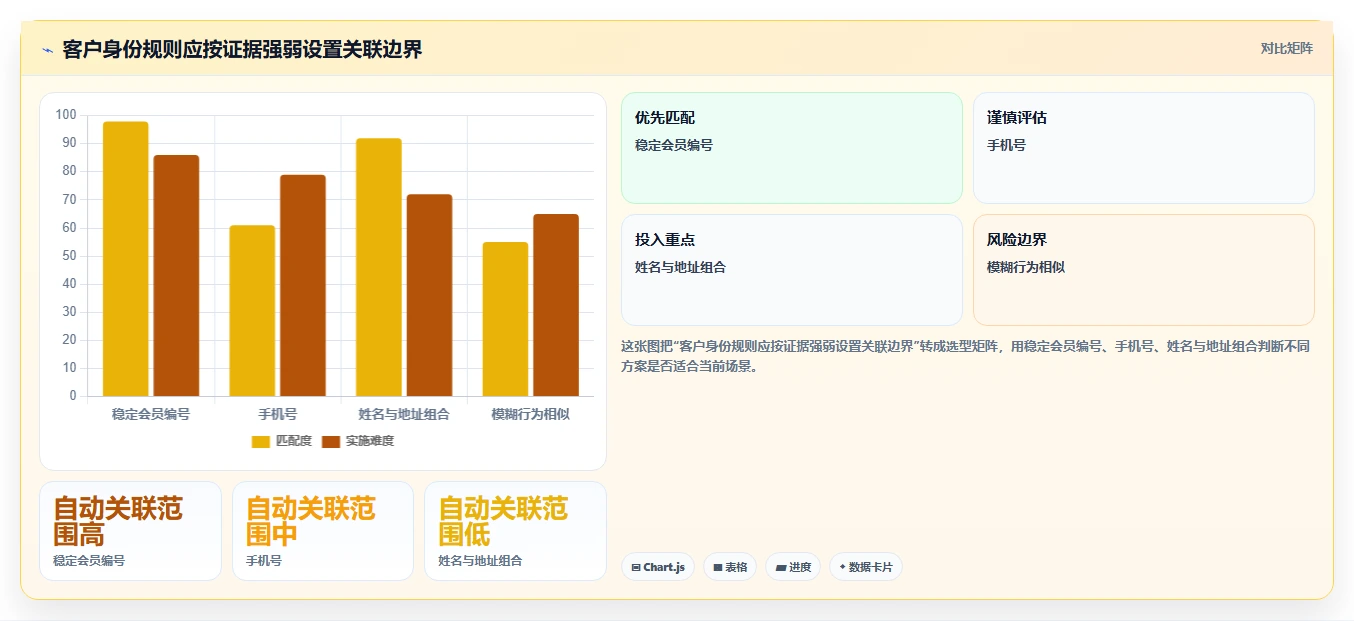
Task: Select the Chart.js tag chip
Action: click(658, 567)
